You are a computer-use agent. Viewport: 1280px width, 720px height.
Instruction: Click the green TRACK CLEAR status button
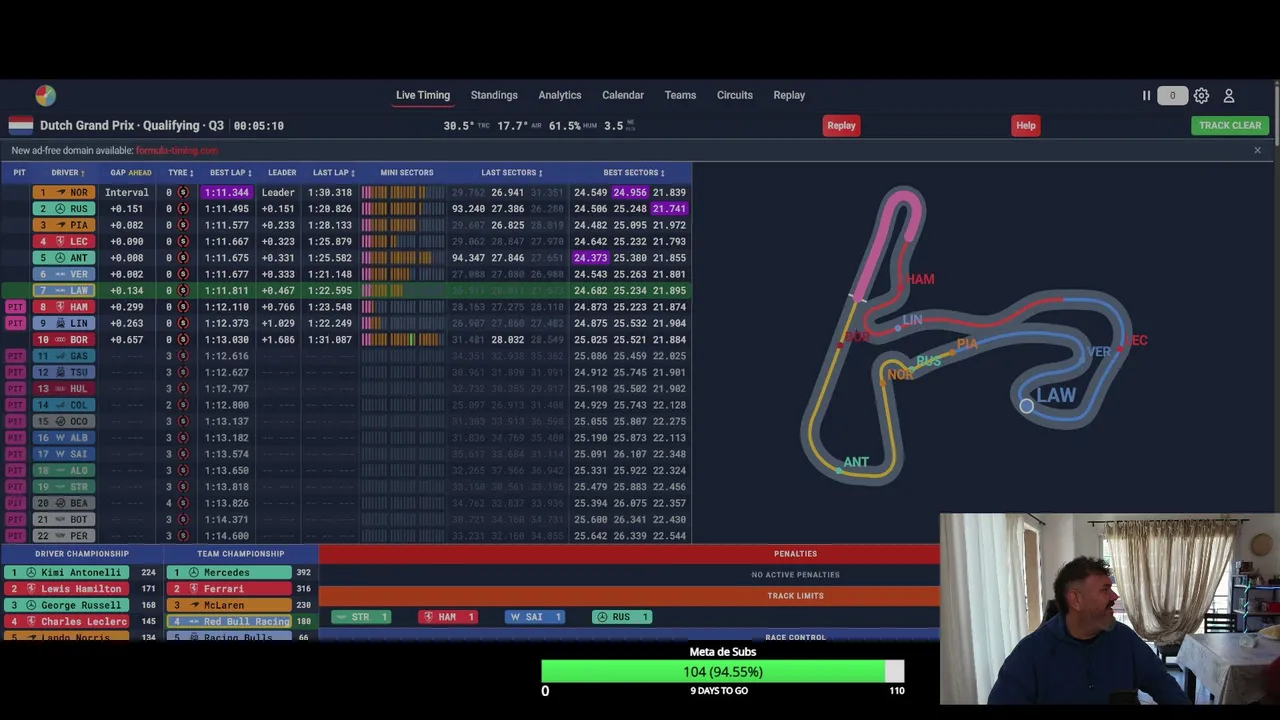click(1230, 125)
